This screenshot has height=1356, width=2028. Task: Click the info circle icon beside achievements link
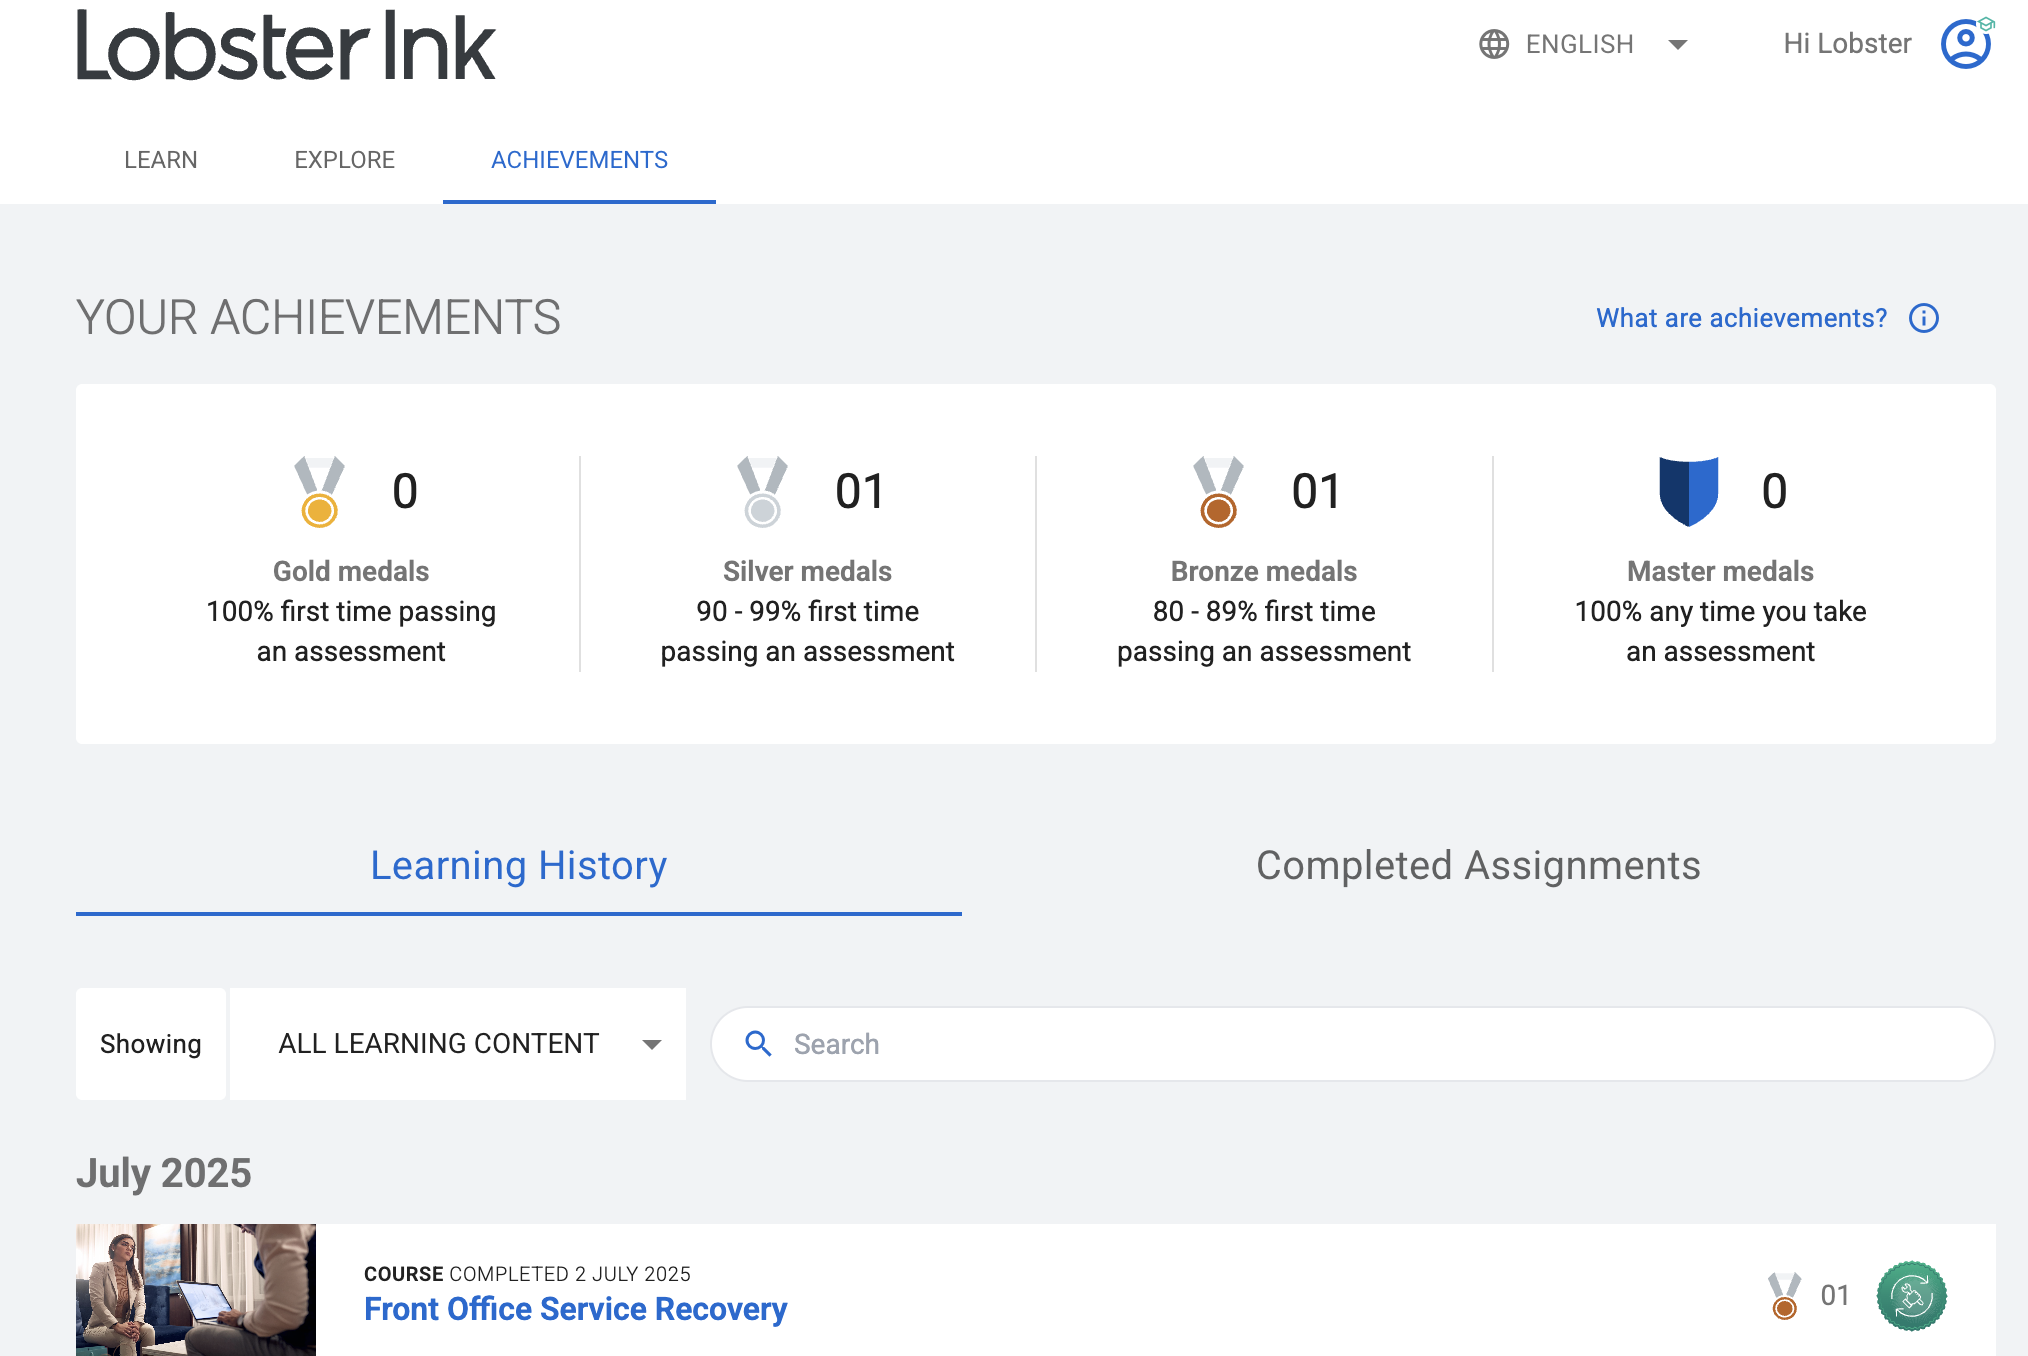tap(1924, 318)
